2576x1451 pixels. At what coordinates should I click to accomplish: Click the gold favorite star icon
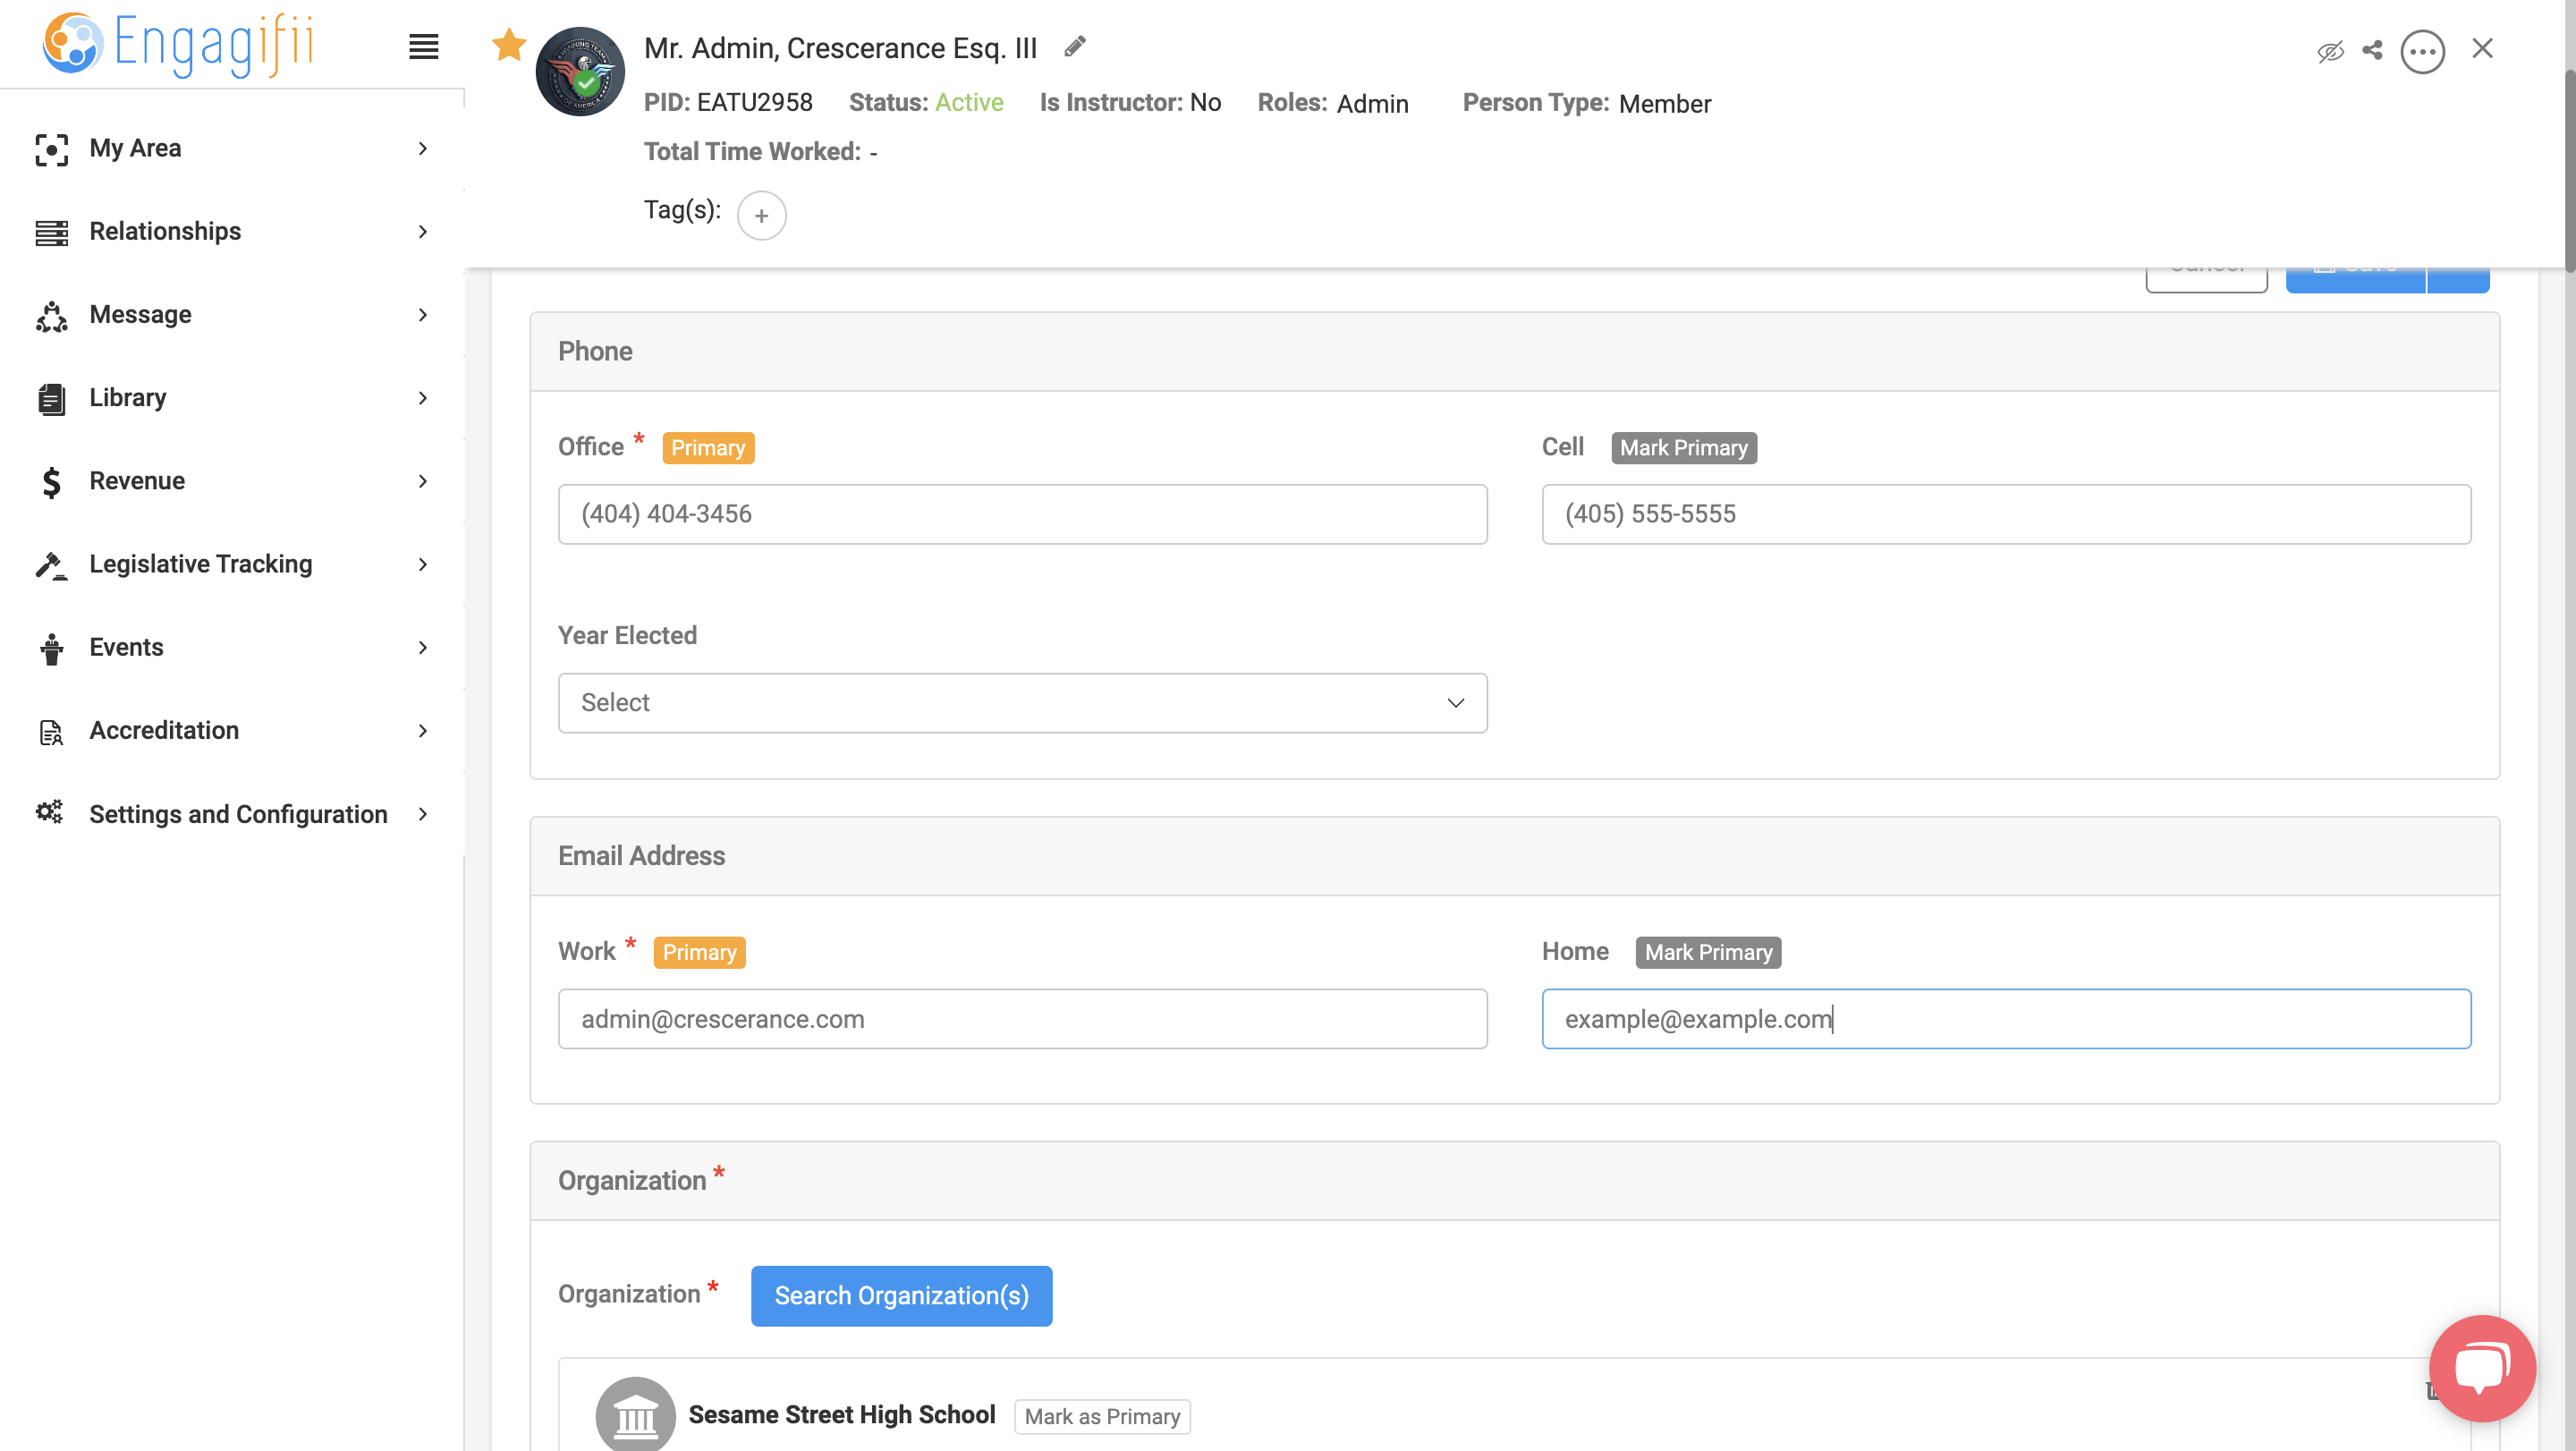point(509,45)
